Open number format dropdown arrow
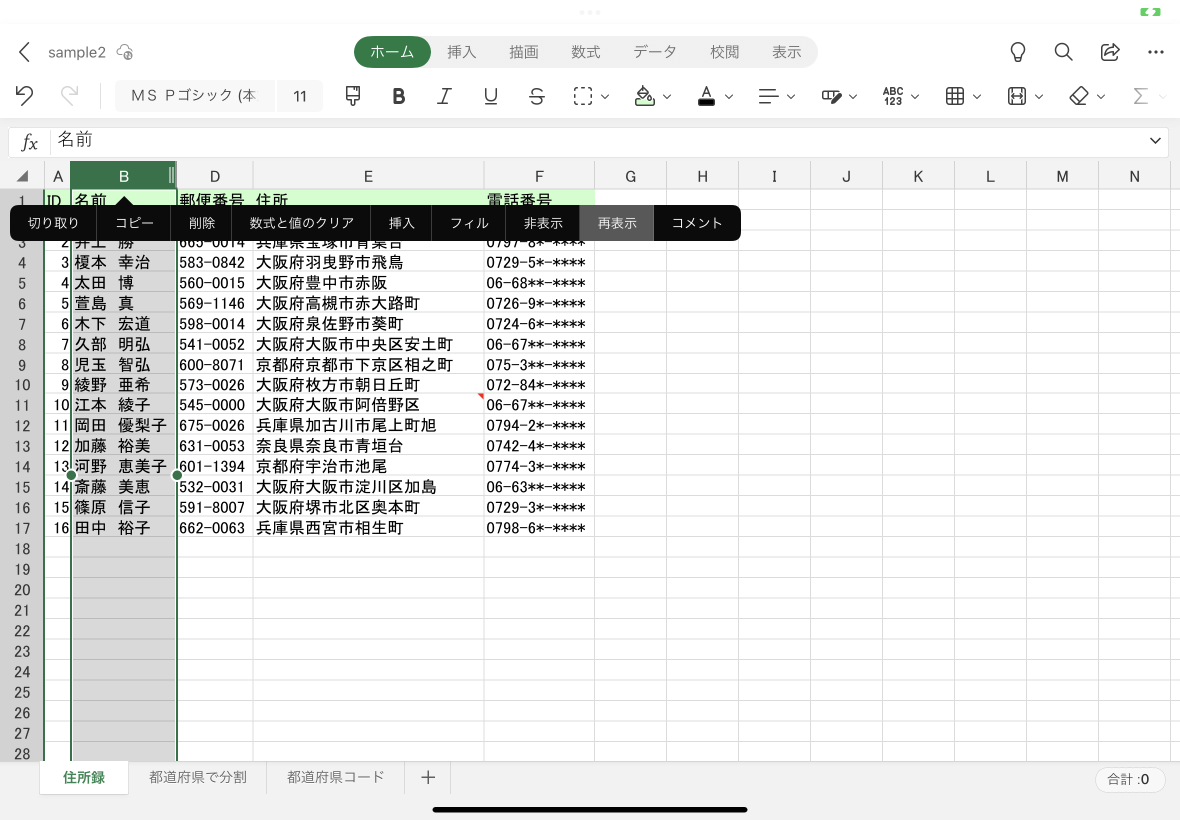 point(915,96)
